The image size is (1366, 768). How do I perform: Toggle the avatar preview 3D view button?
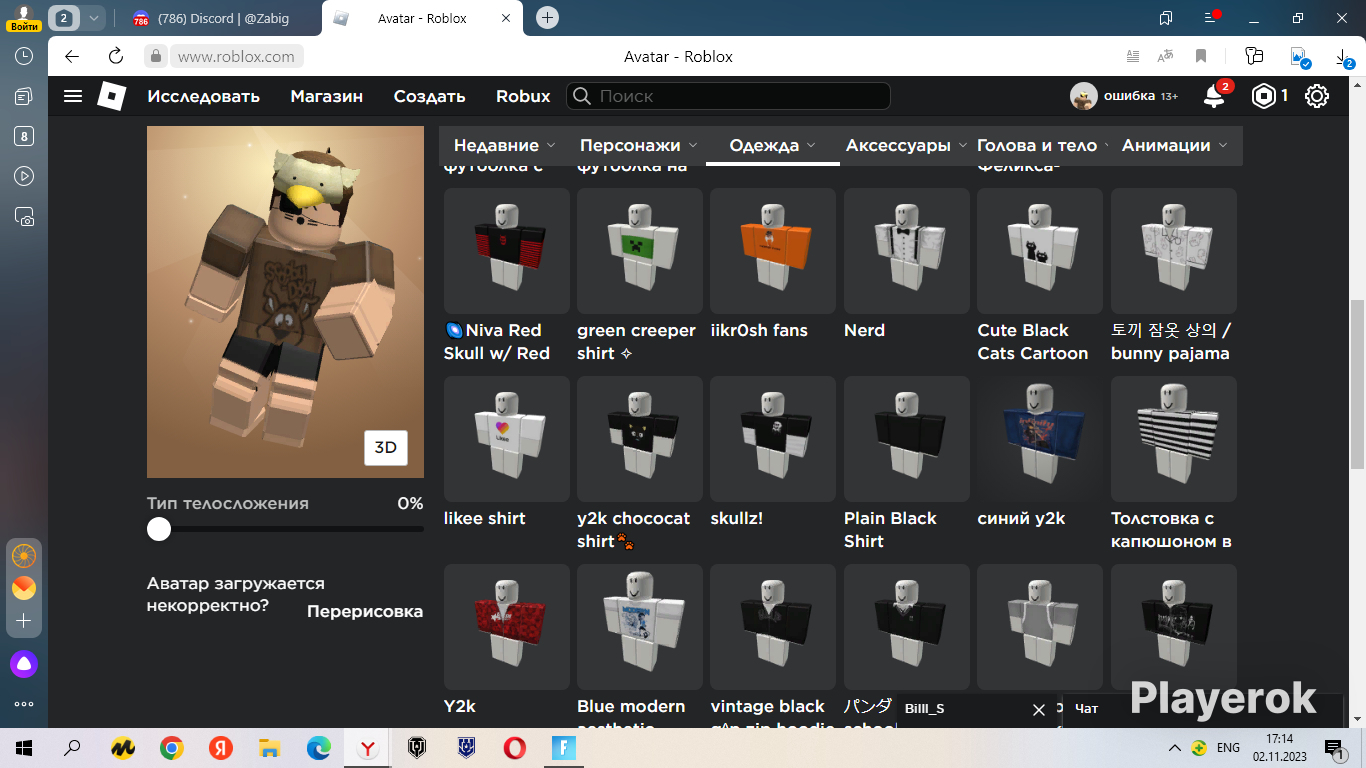point(385,447)
